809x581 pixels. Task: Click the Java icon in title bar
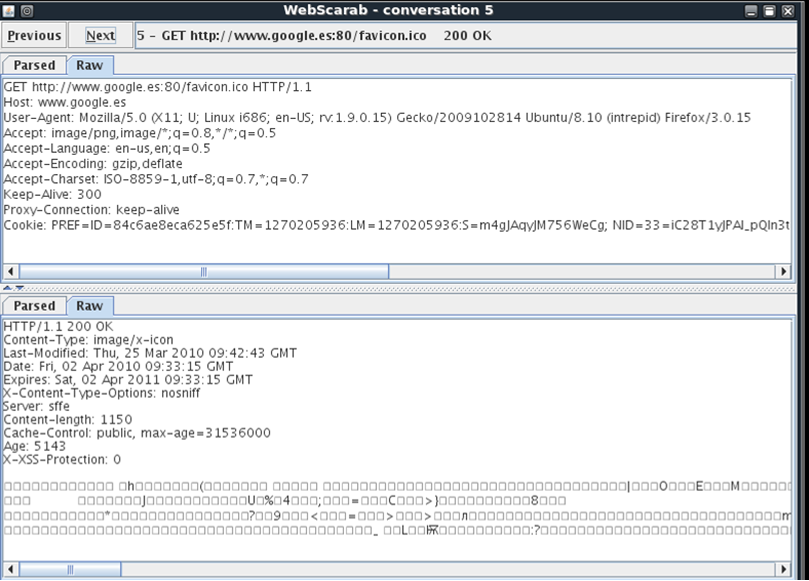click(x=8, y=10)
